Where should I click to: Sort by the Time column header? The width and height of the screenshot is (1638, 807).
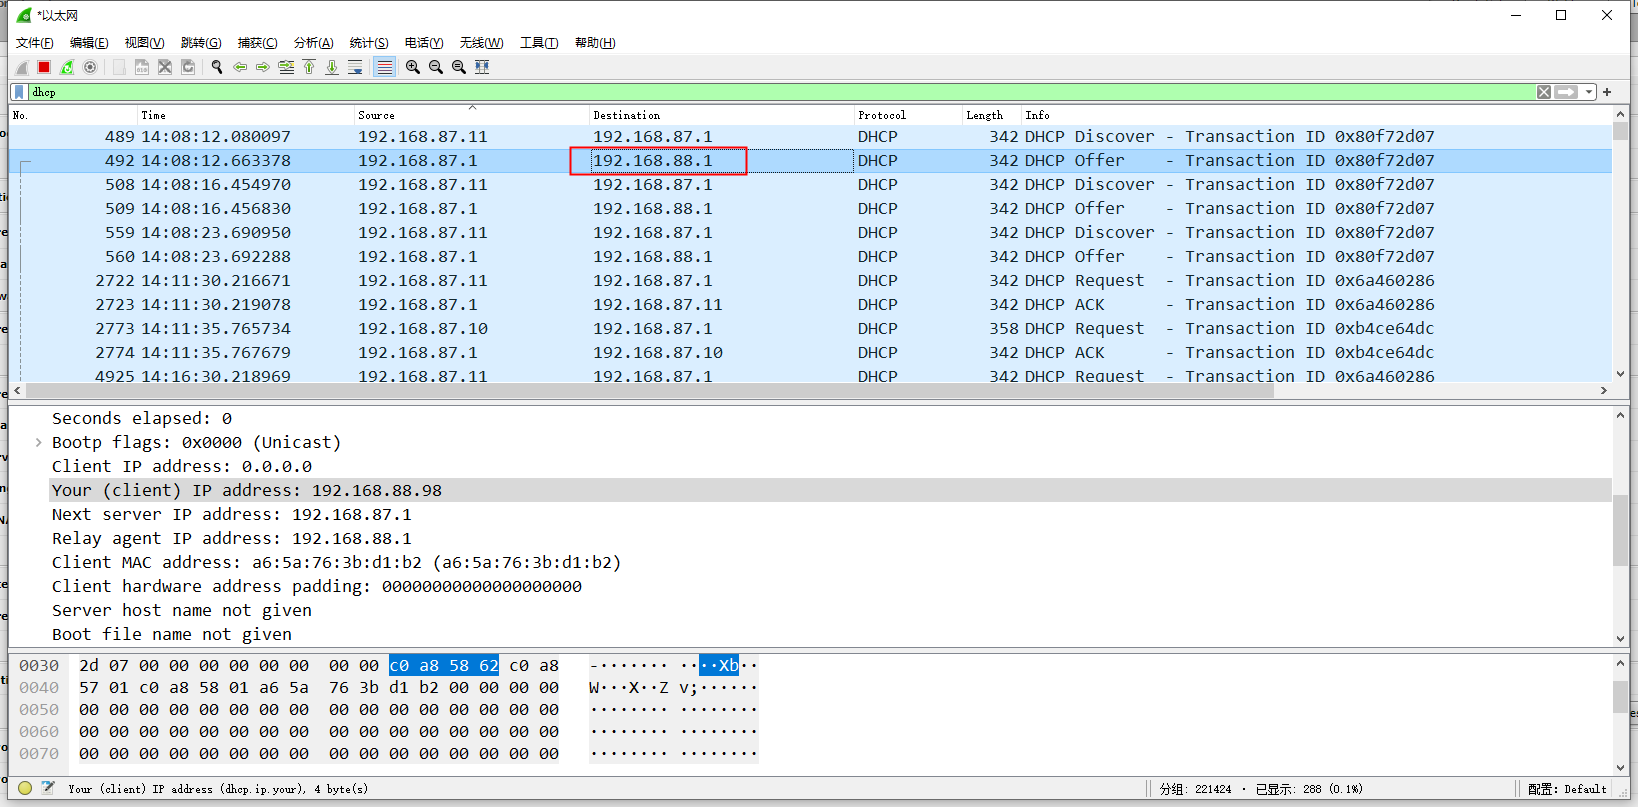[x=245, y=115]
